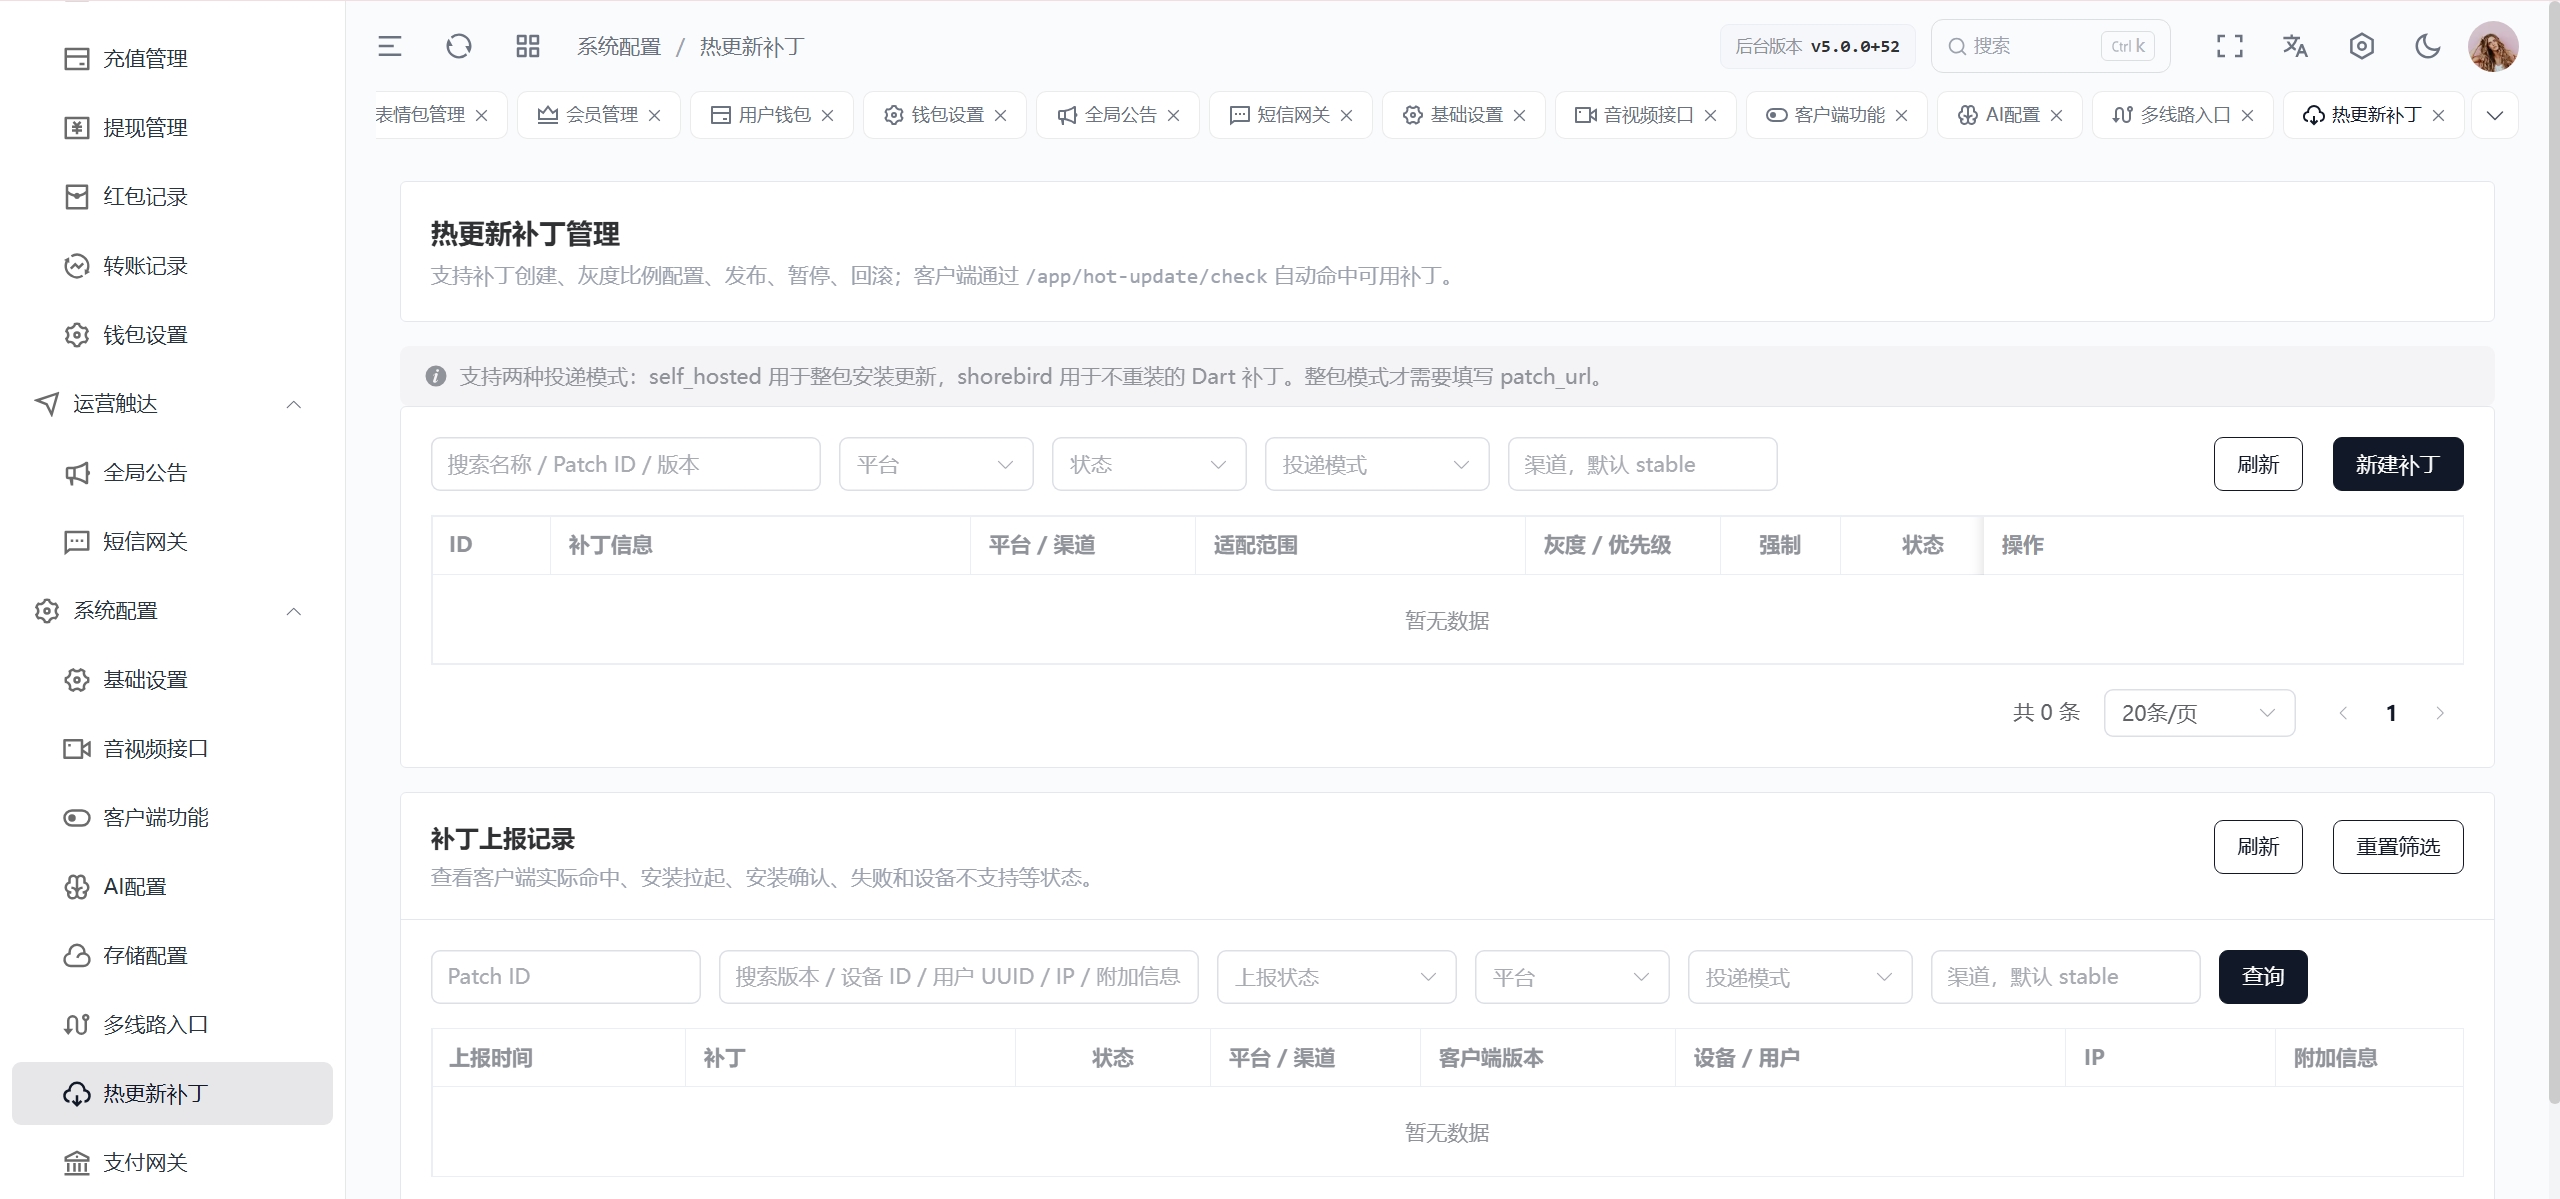Open 充值管理 in the sidebar
Viewport: 2560px width, 1199px height.
[x=172, y=59]
